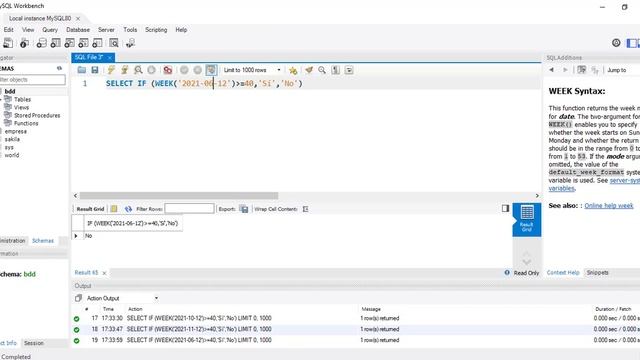Open Help menu
640x360 pixels.
point(181,30)
